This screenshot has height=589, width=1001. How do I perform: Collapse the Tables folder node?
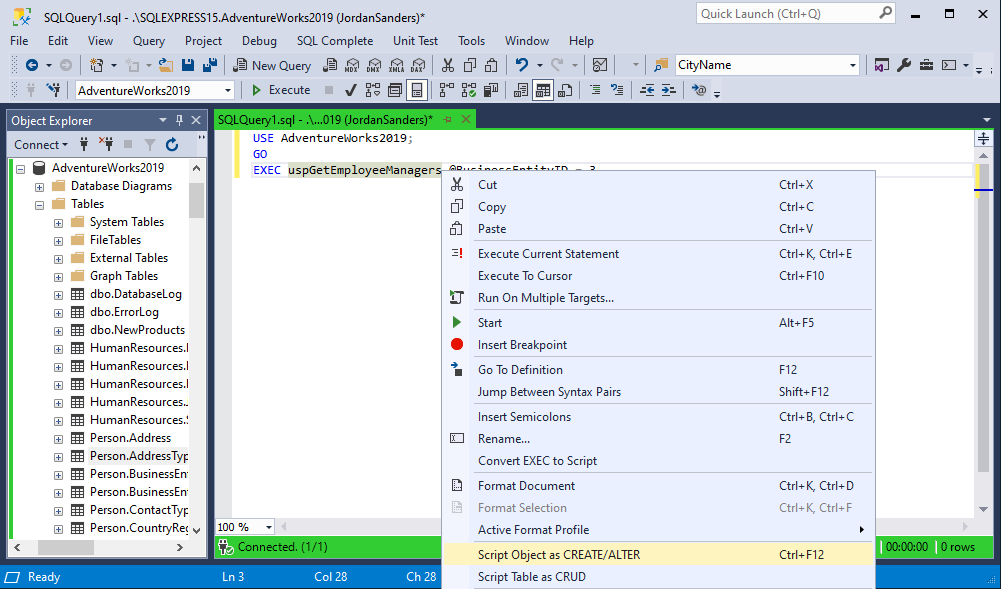40,205
